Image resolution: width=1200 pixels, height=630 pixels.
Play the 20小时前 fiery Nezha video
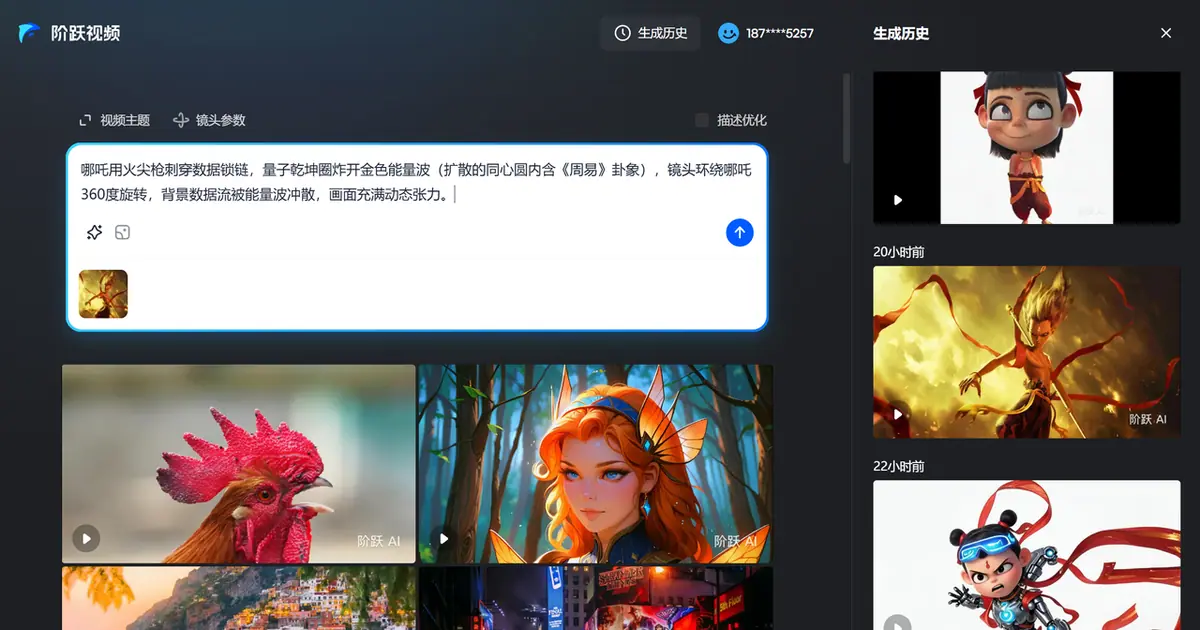click(x=898, y=413)
